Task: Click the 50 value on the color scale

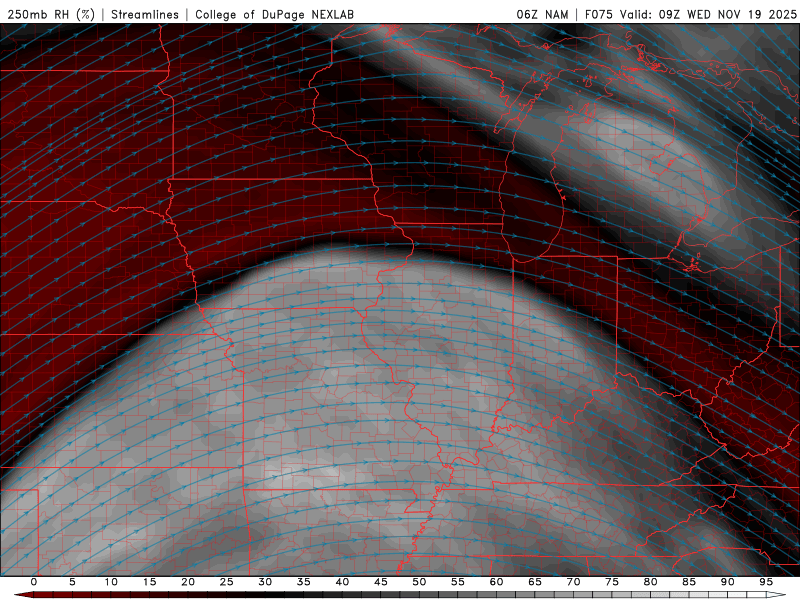Action: [419, 582]
